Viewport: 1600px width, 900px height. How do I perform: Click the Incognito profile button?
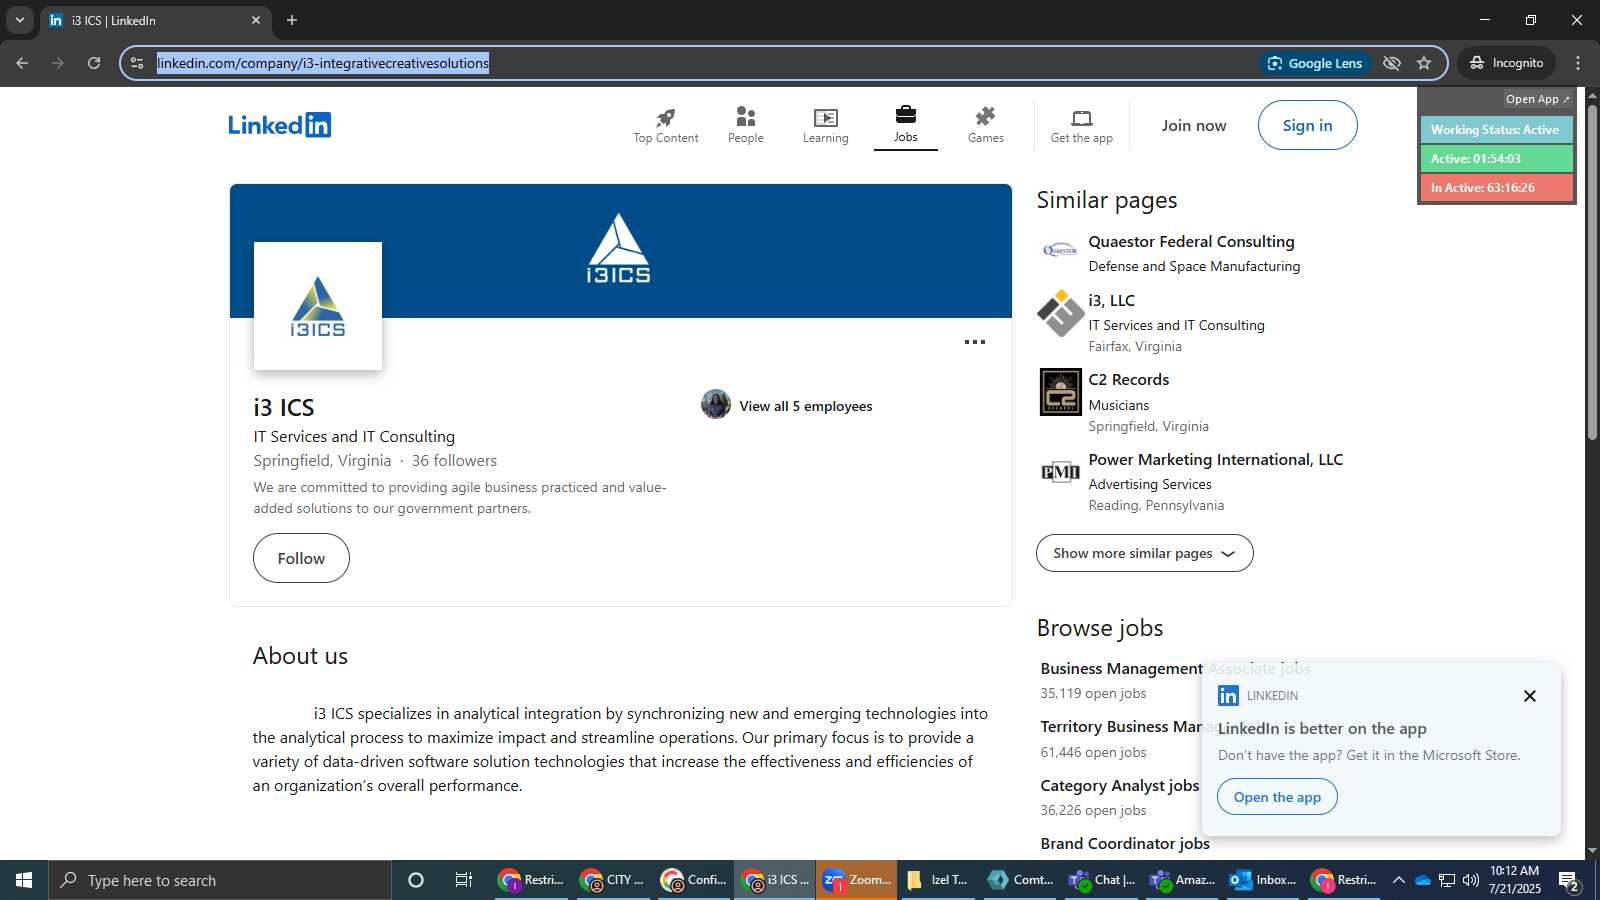tap(1506, 63)
